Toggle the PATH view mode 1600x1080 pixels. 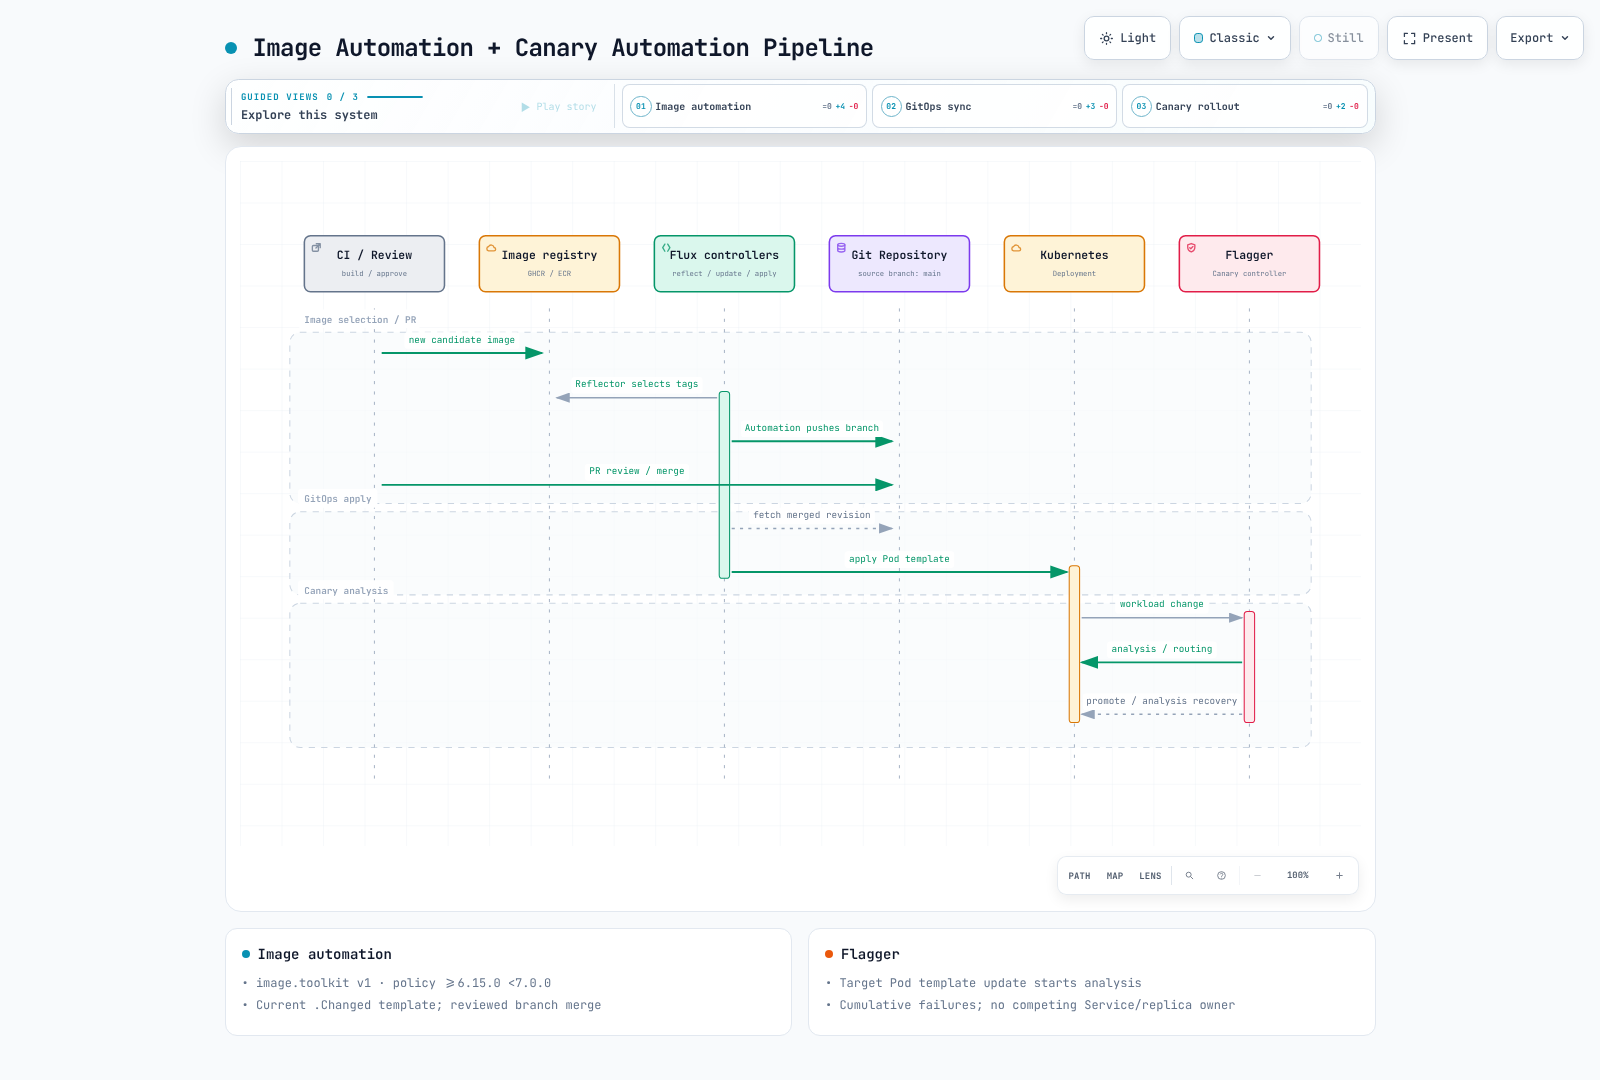[x=1079, y=876]
